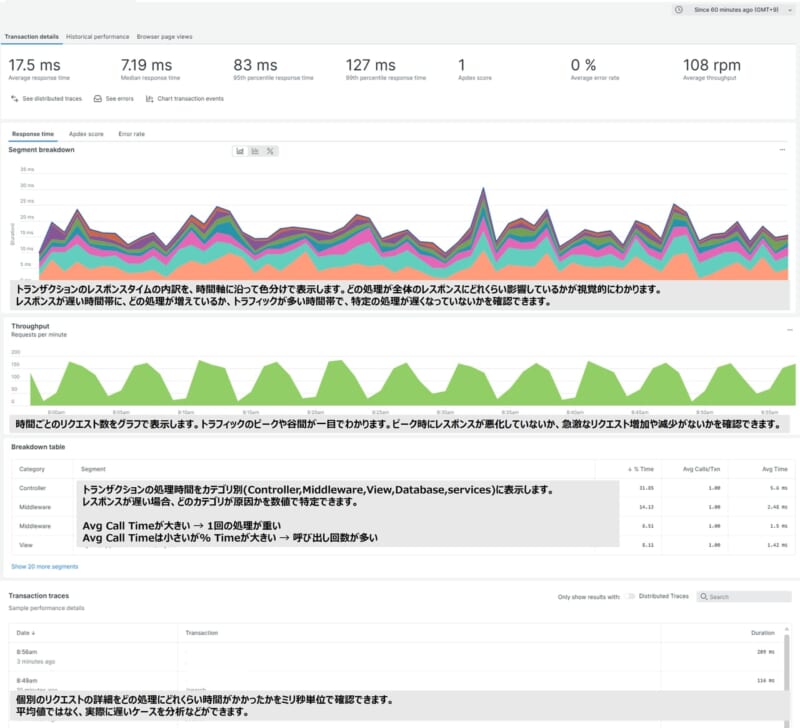The width and height of the screenshot is (800, 728).
Task: Click the See distributed traces icon
Action: pyautogui.click(x=15, y=99)
